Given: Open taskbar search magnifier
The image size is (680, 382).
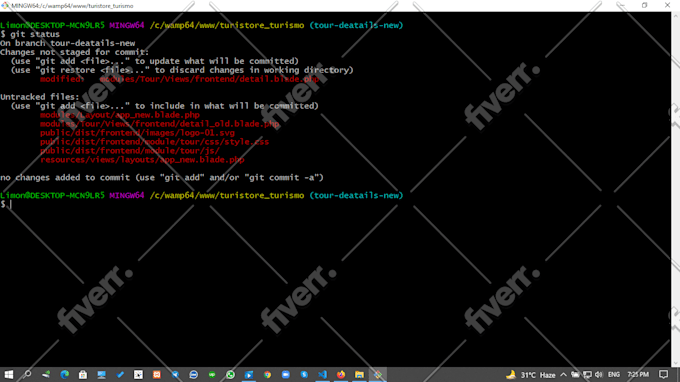Looking at the screenshot, I should click(27, 374).
